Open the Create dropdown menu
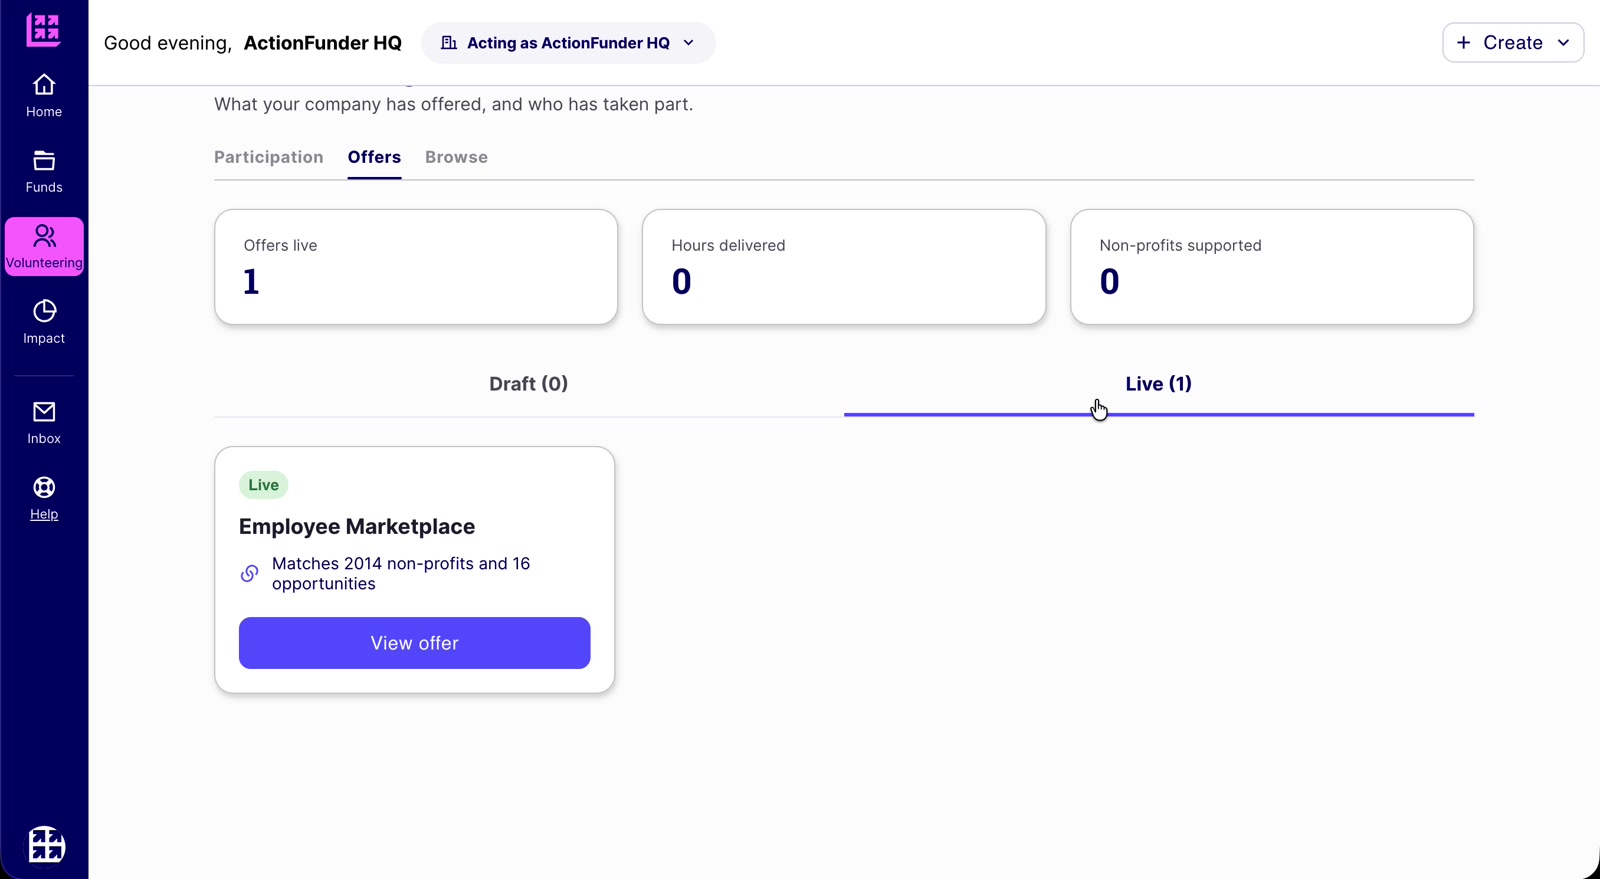The image size is (1600, 879). [x=1513, y=43]
